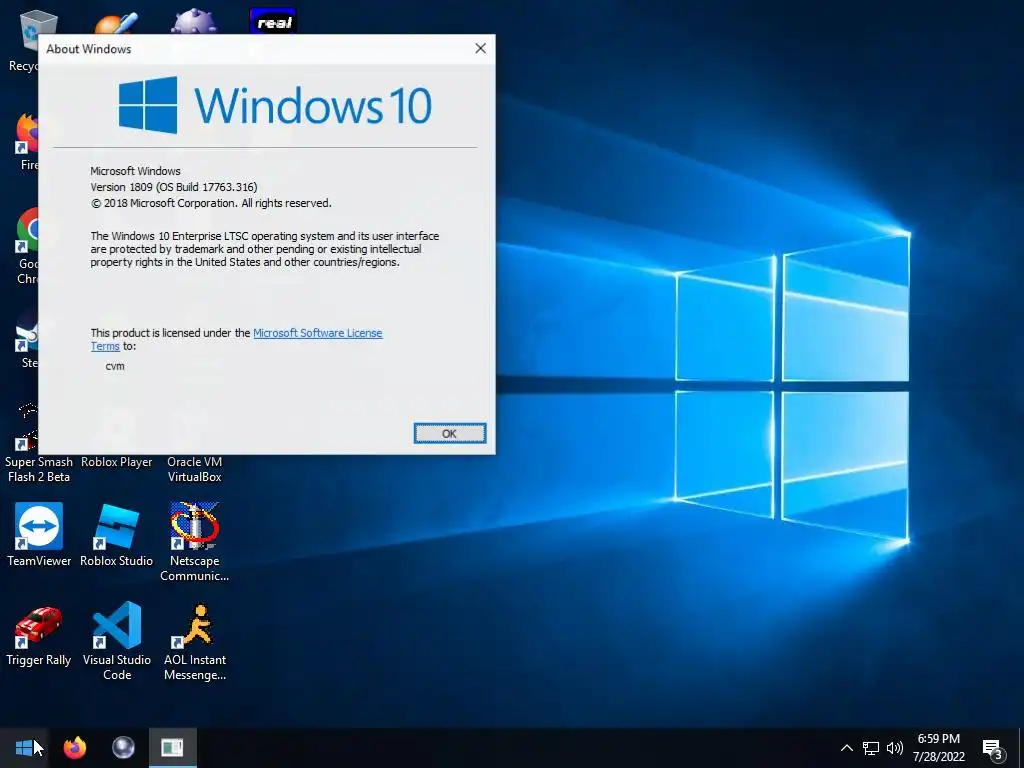Image resolution: width=1024 pixels, height=768 pixels.
Task: Open the Action Center notifications icon
Action: (993, 748)
